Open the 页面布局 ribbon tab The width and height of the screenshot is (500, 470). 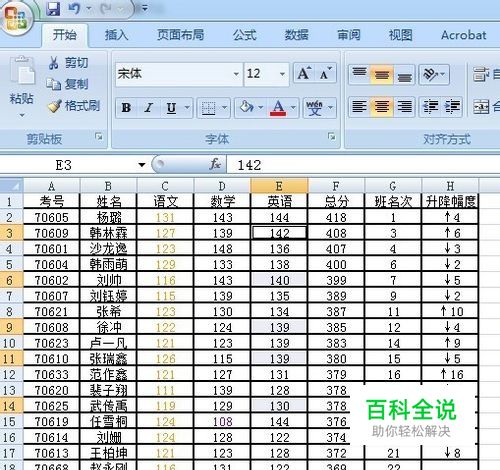180,35
